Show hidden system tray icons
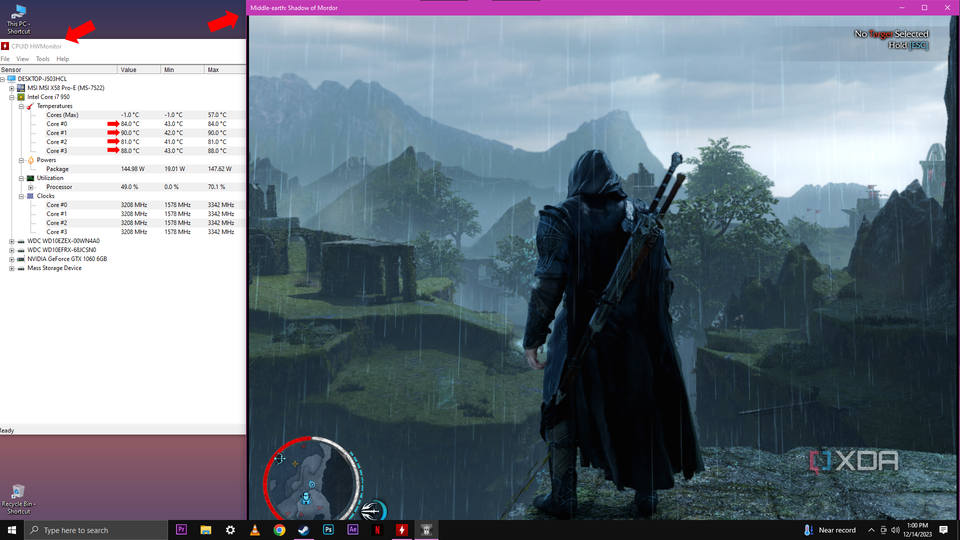960x540 pixels. (871, 530)
